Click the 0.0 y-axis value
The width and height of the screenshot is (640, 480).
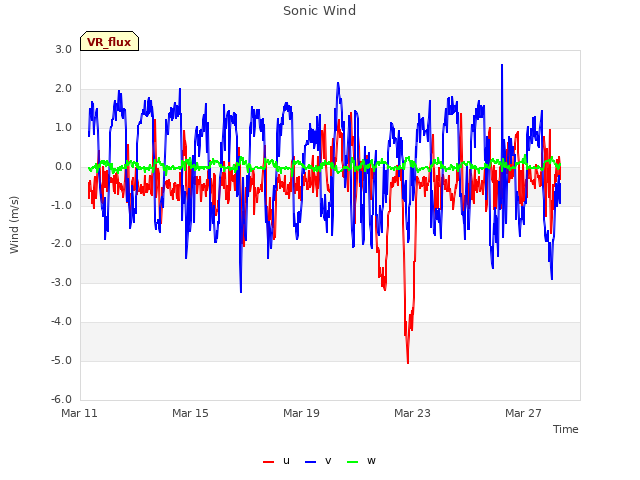pos(64,167)
